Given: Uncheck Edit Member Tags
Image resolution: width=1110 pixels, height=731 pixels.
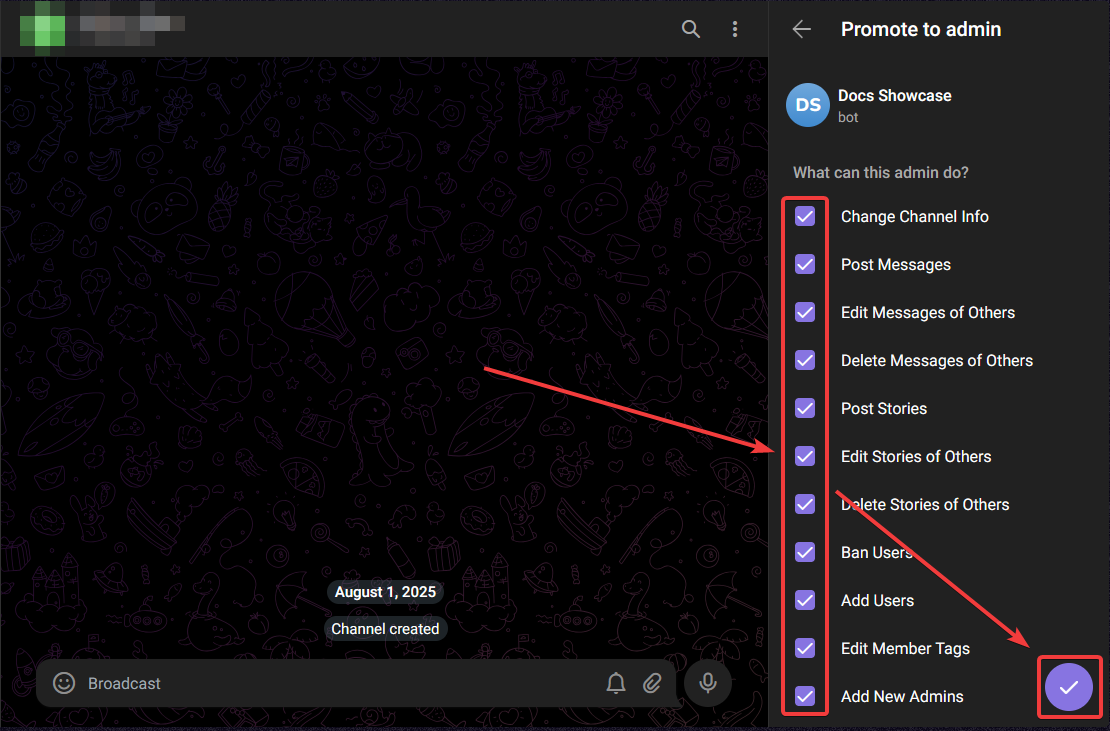Looking at the screenshot, I should [x=805, y=648].
